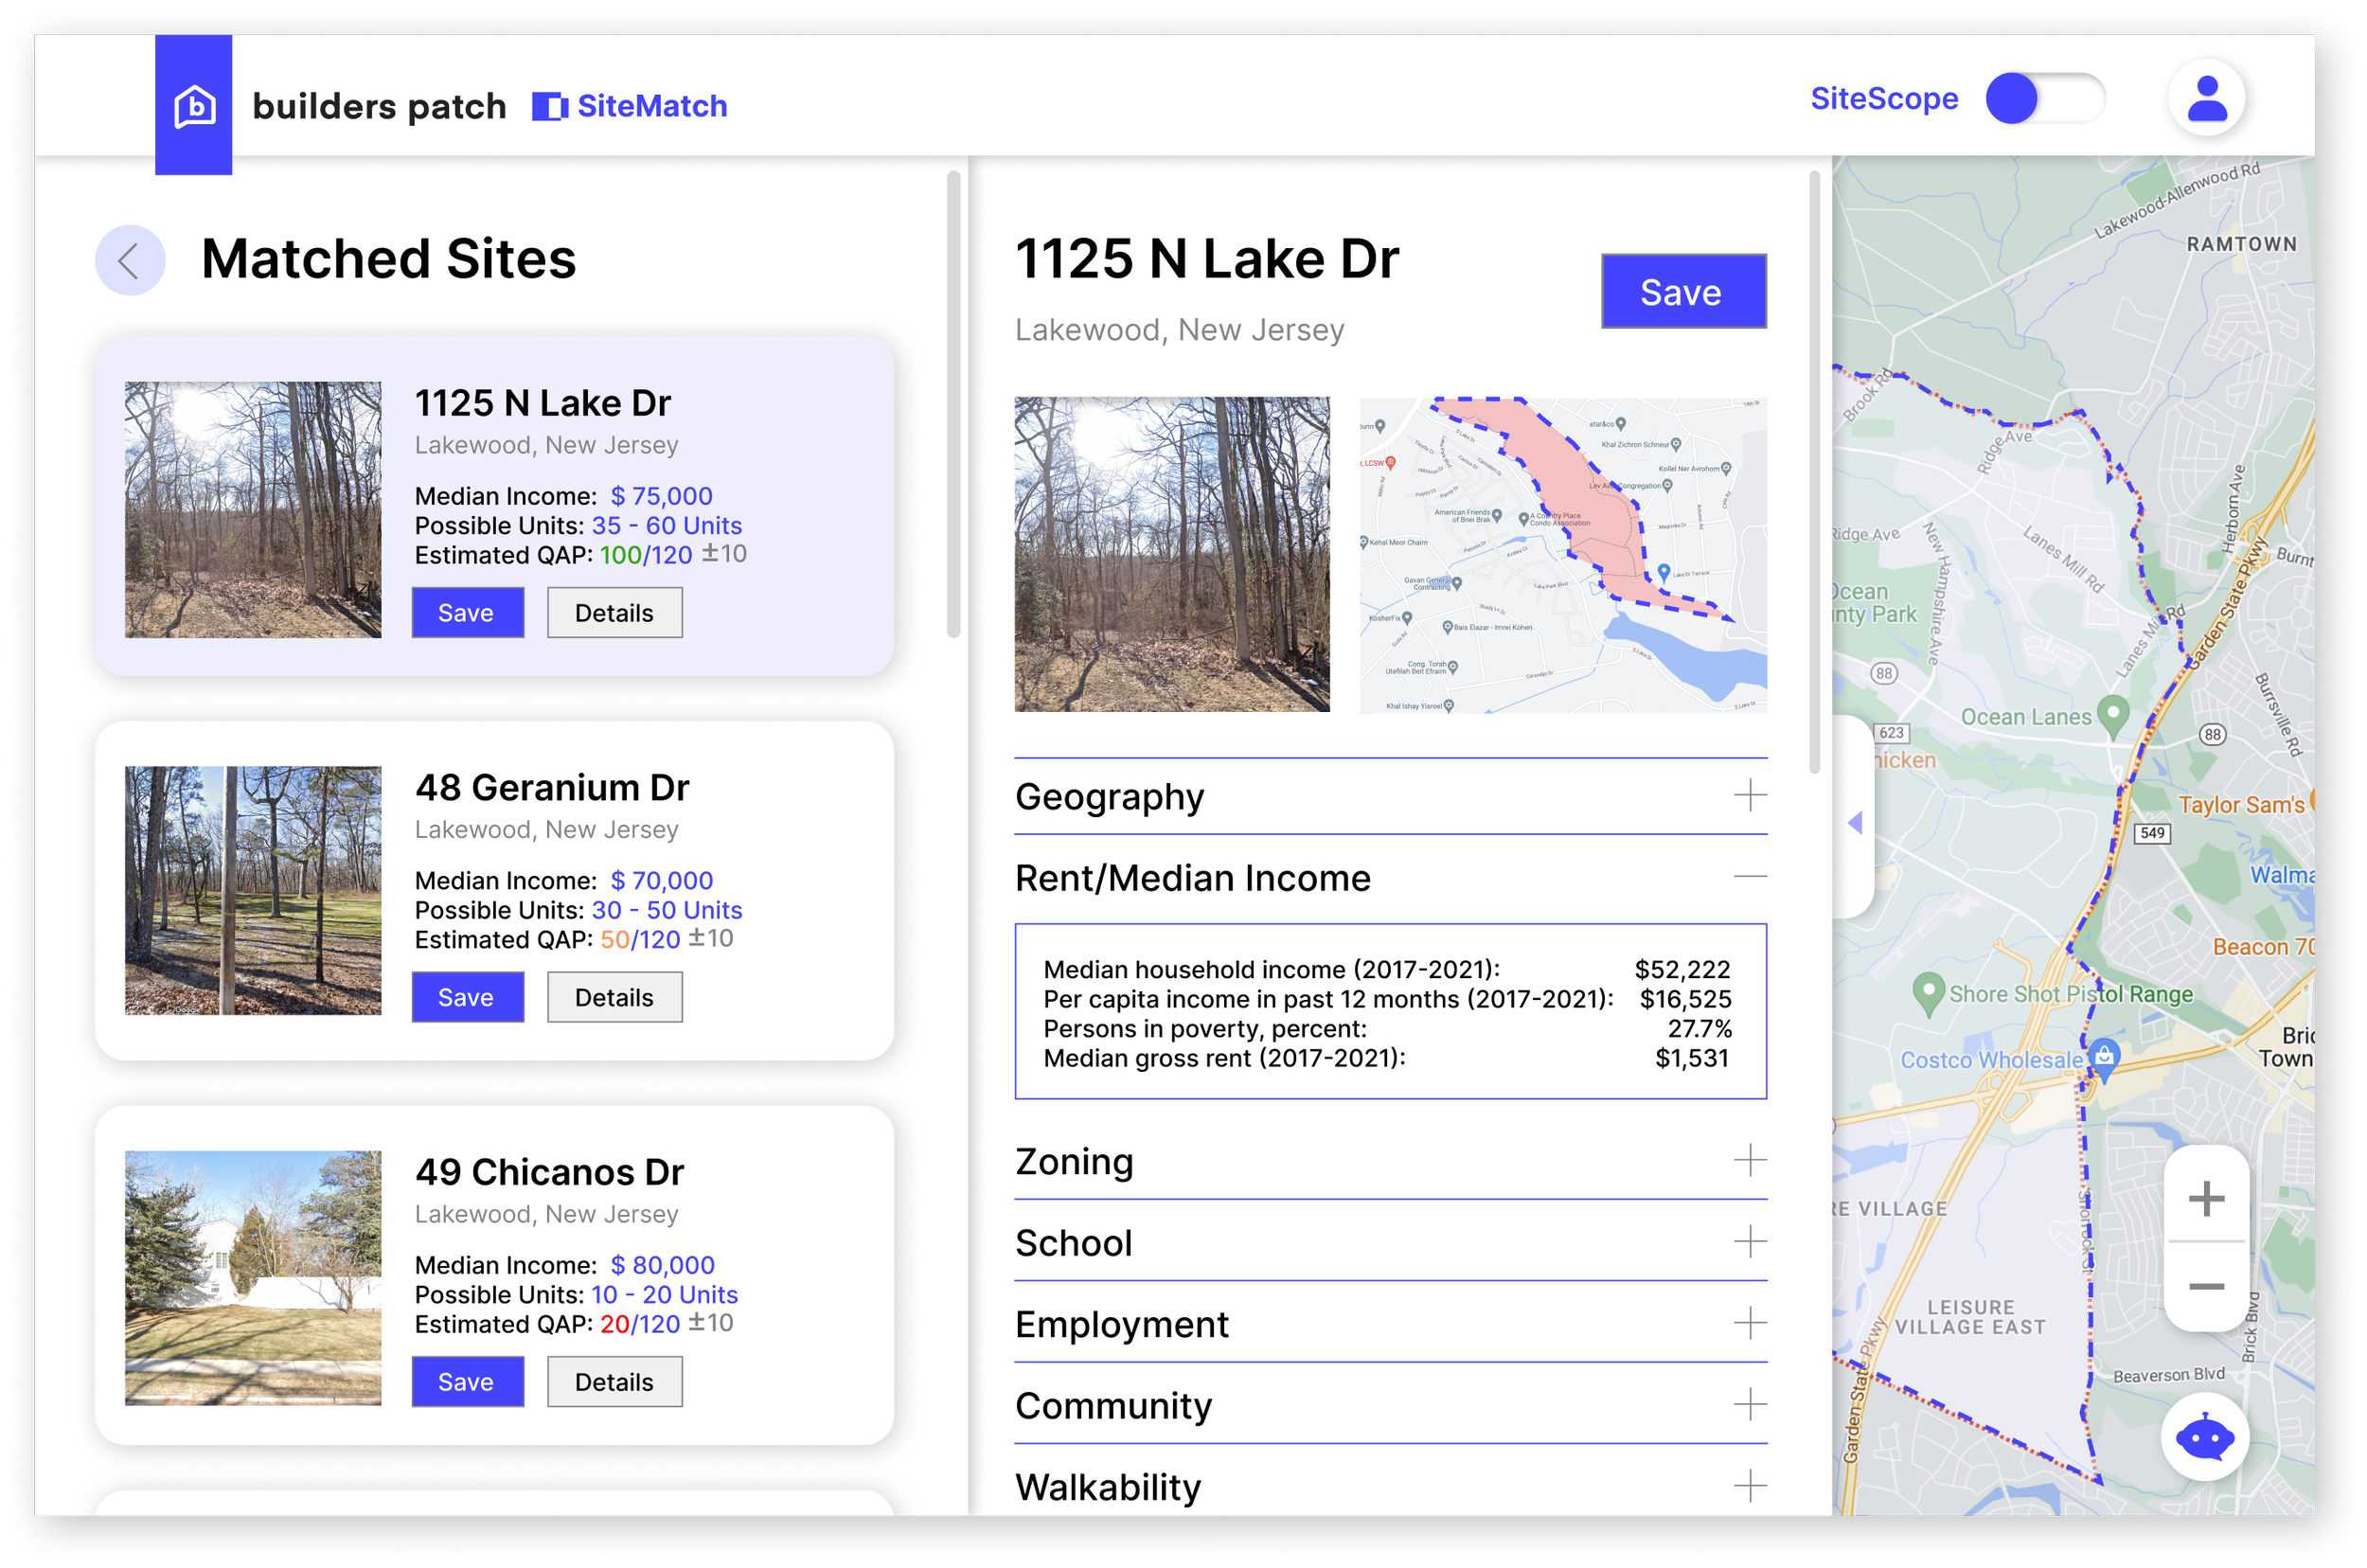The image size is (2367, 1568).
Task: Expand the Geography section
Action: click(1749, 796)
